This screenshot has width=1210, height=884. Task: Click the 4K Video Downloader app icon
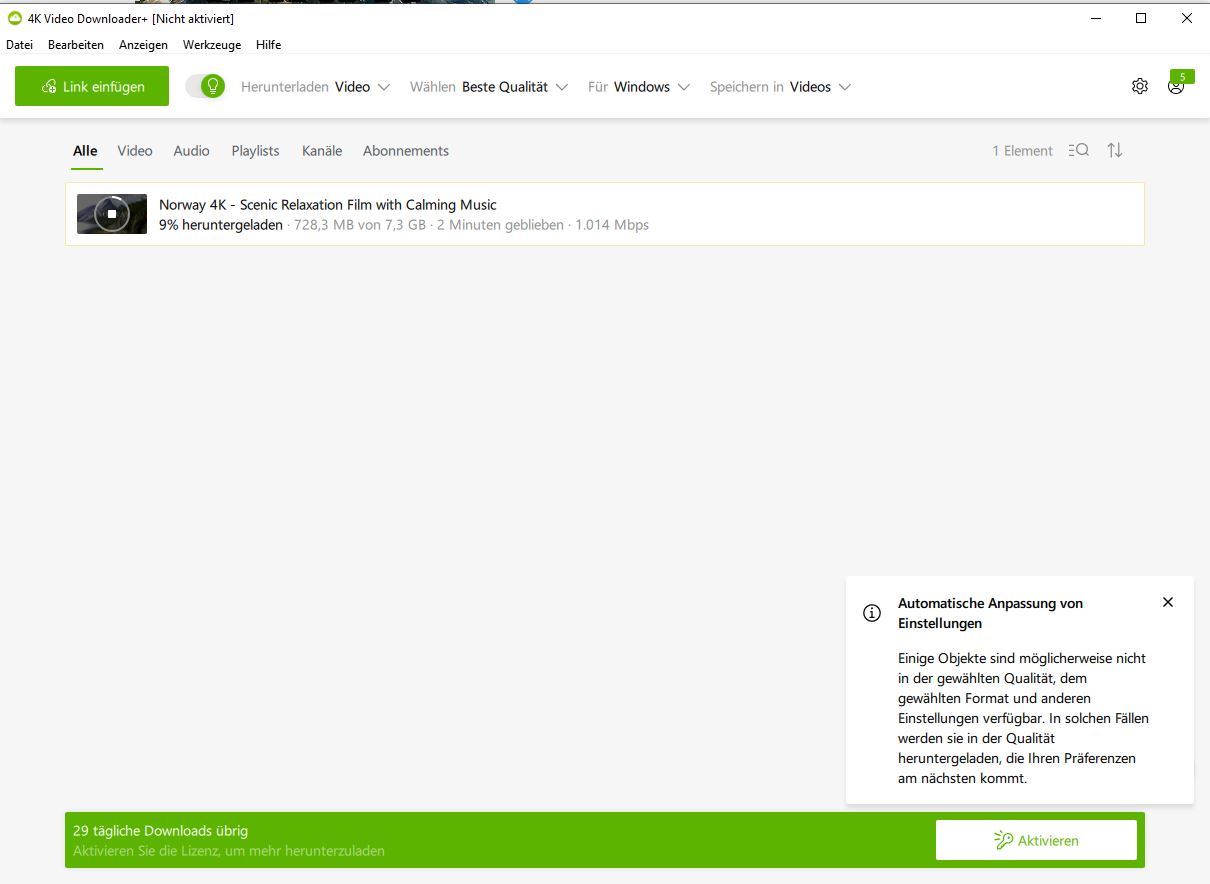point(15,18)
